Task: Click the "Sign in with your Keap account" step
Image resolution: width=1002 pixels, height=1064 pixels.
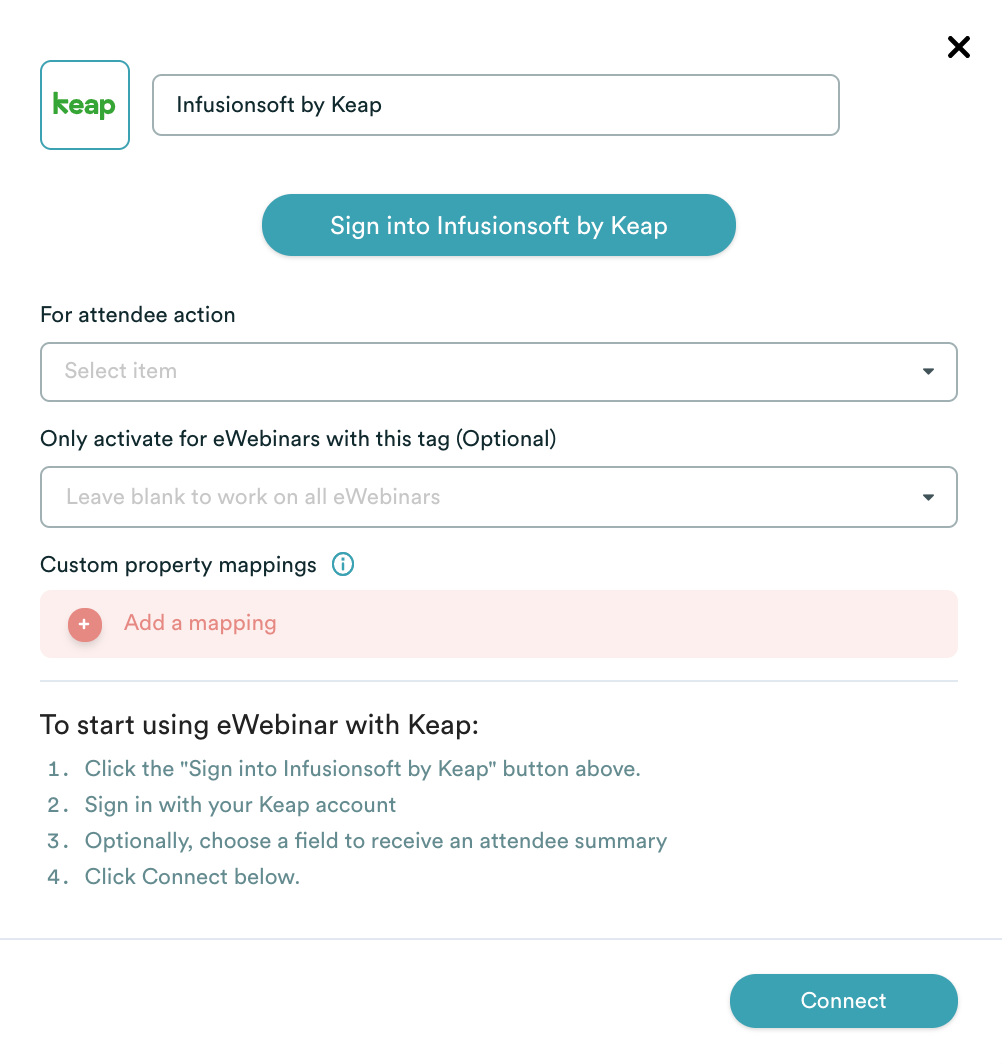Action: (240, 805)
